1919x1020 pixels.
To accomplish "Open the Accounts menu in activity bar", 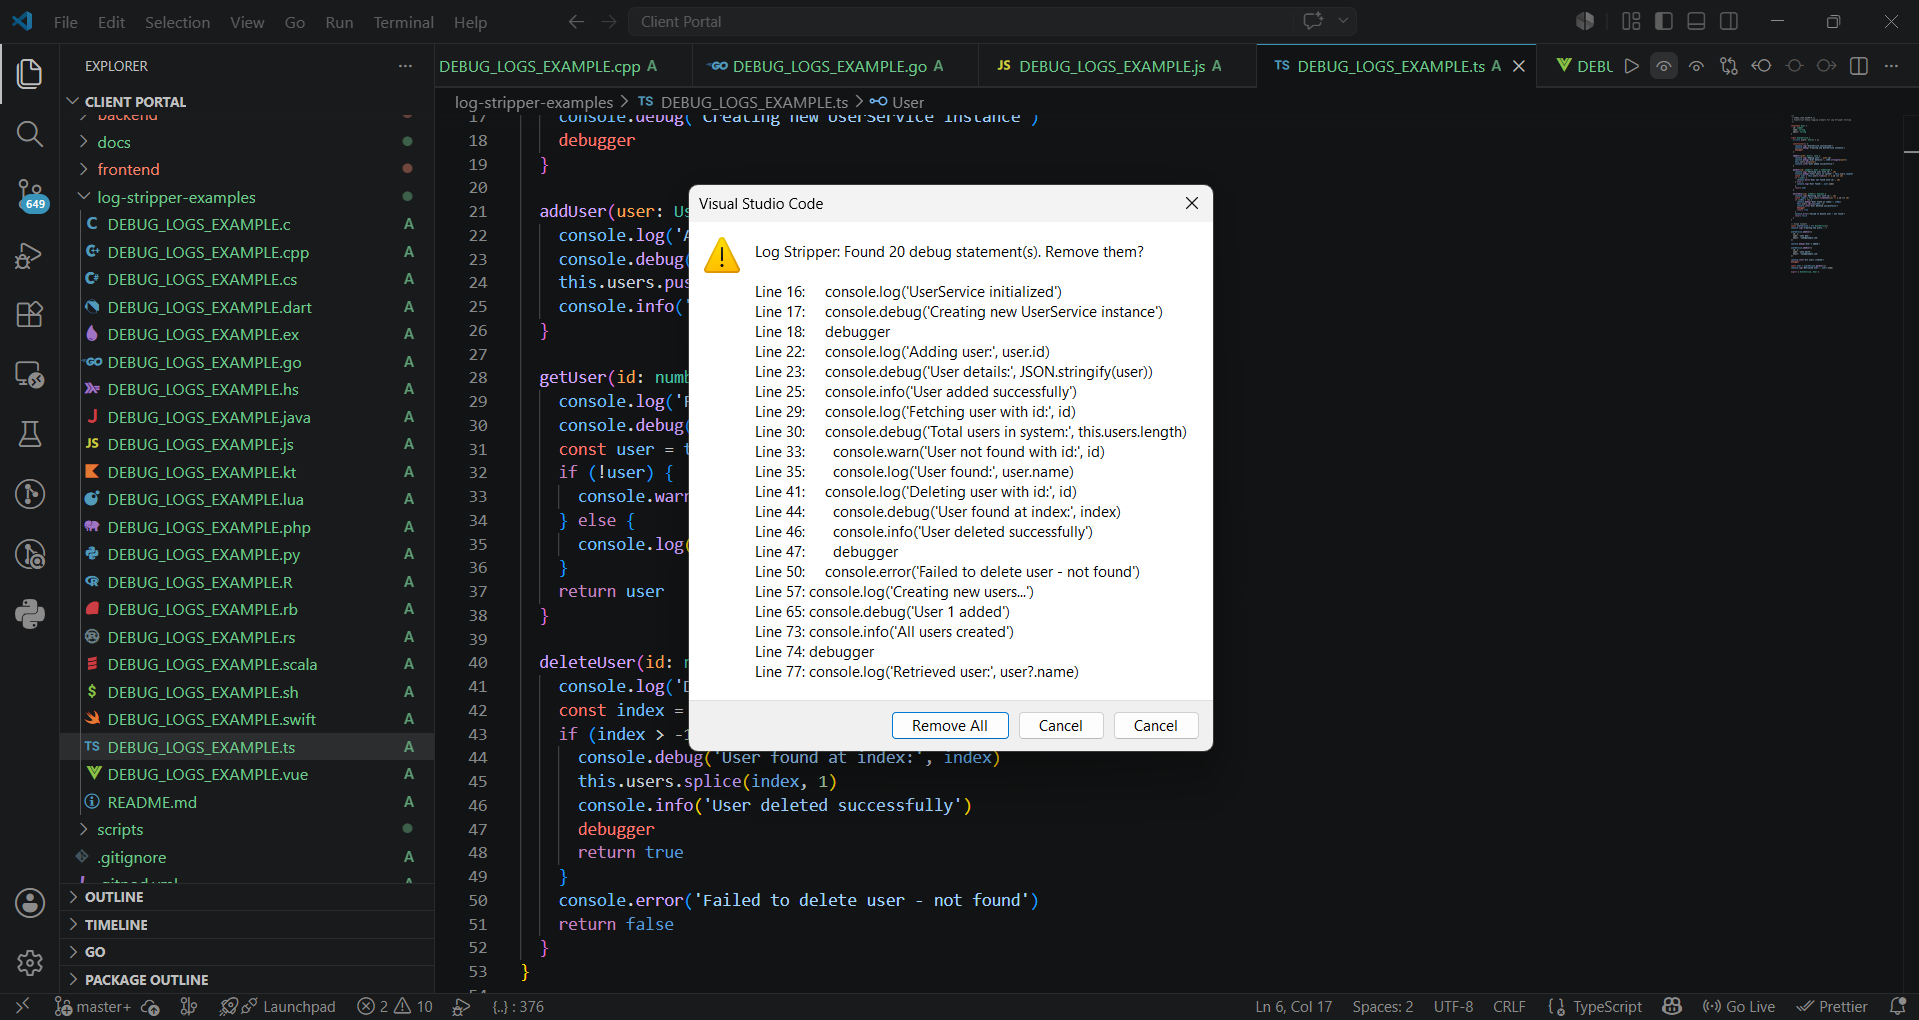I will (x=30, y=903).
